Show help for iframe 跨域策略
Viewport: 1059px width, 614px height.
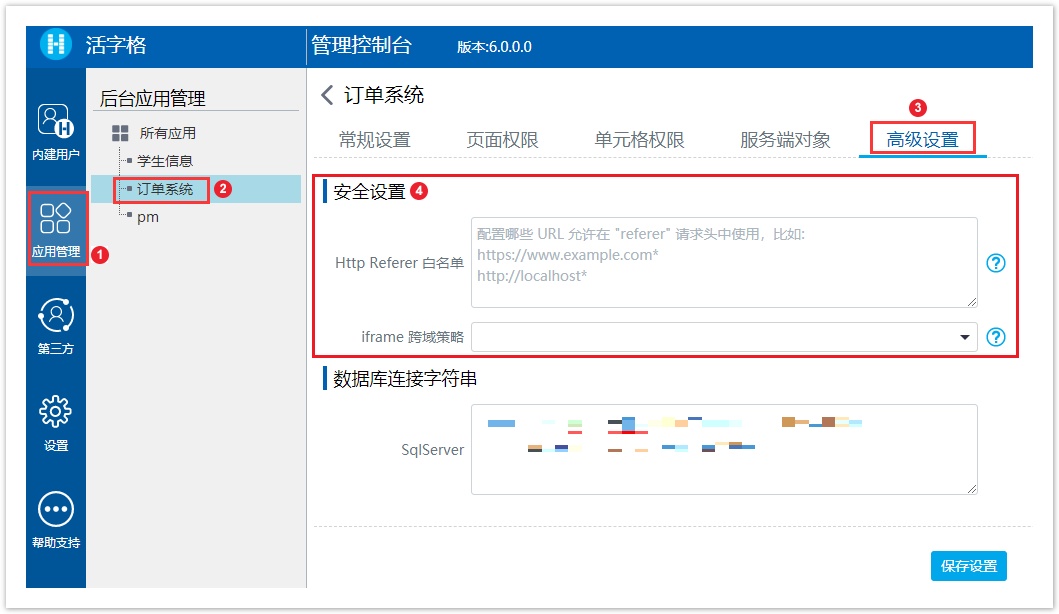click(x=996, y=336)
